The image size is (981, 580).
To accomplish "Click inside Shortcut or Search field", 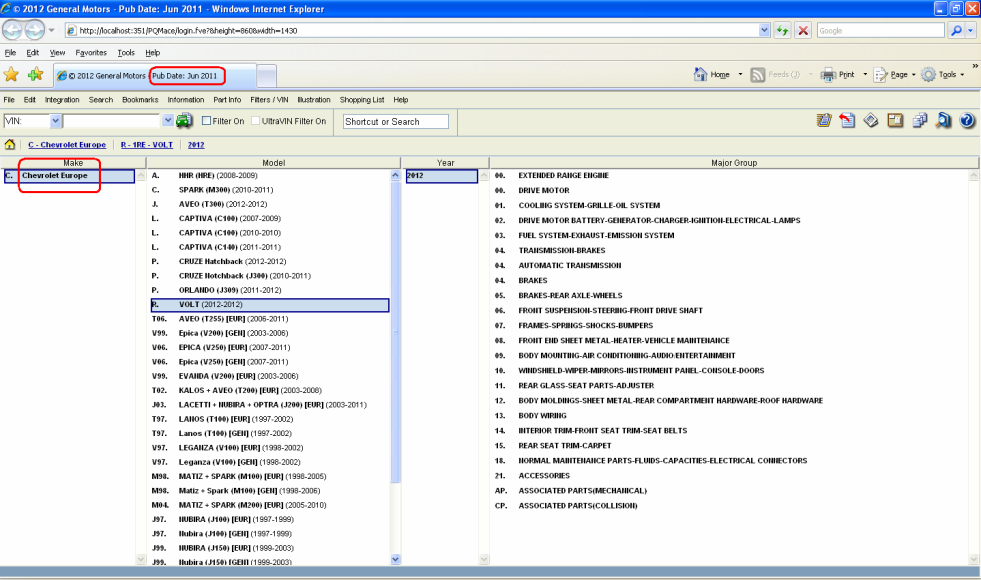I will pyautogui.click(x=395, y=121).
